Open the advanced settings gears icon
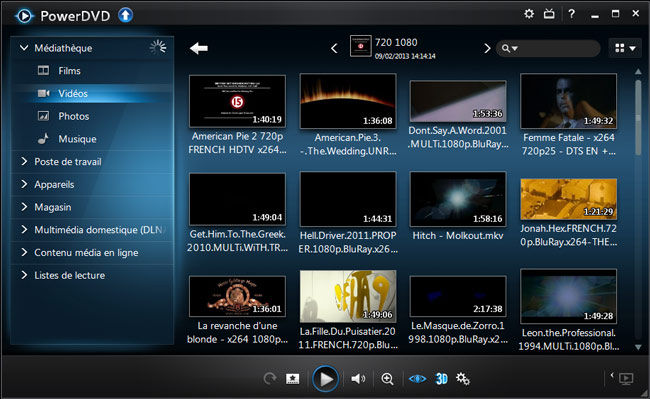 (x=463, y=379)
